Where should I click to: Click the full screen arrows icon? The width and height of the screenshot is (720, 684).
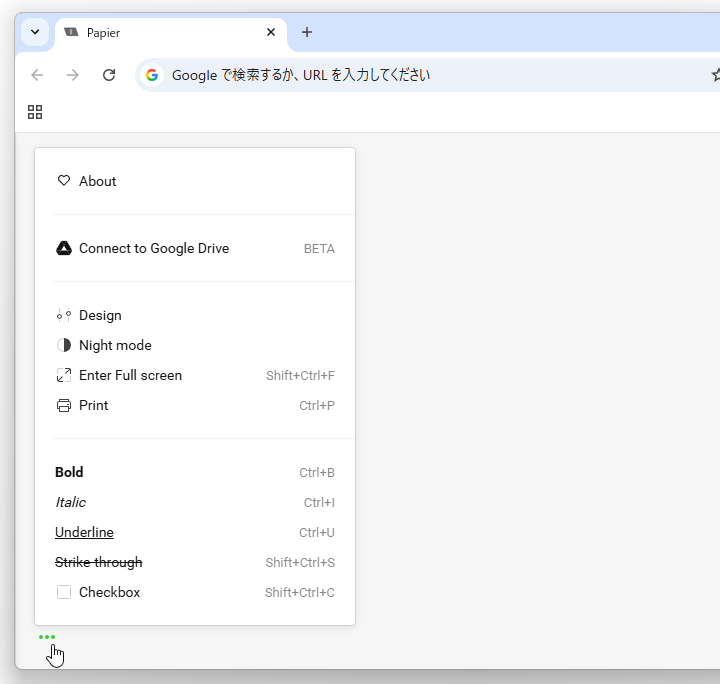click(x=64, y=375)
